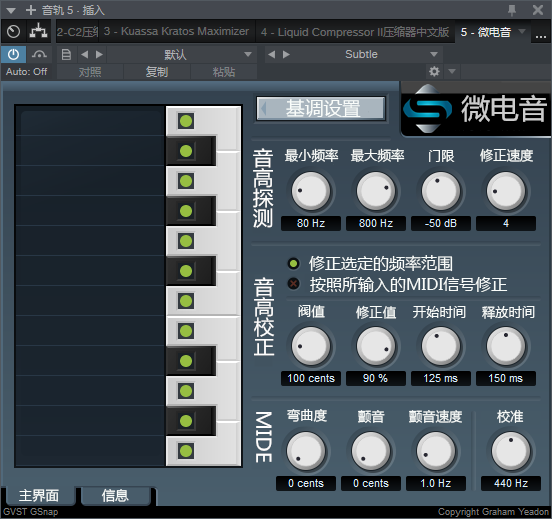The width and height of the screenshot is (552, 519).
Task: Toggle the plugin power bypass button
Action: click(x=13, y=54)
